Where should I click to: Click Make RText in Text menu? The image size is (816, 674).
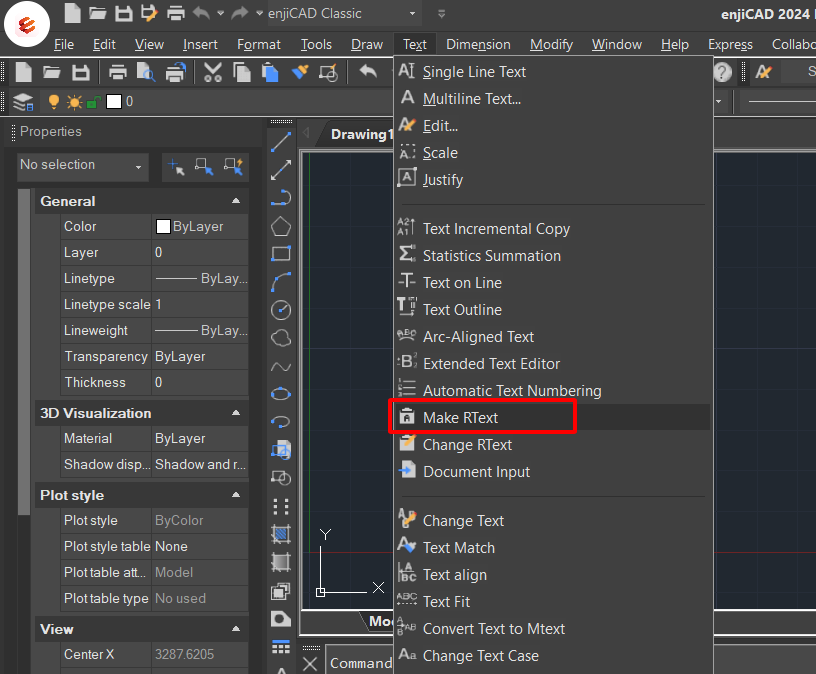(552, 417)
